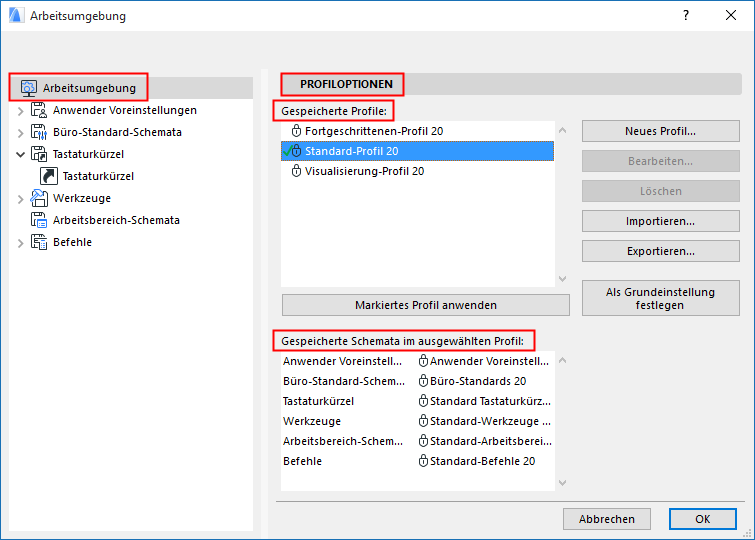Select Visualisierung-Profil 20 profile
The image size is (755, 540).
[364, 171]
